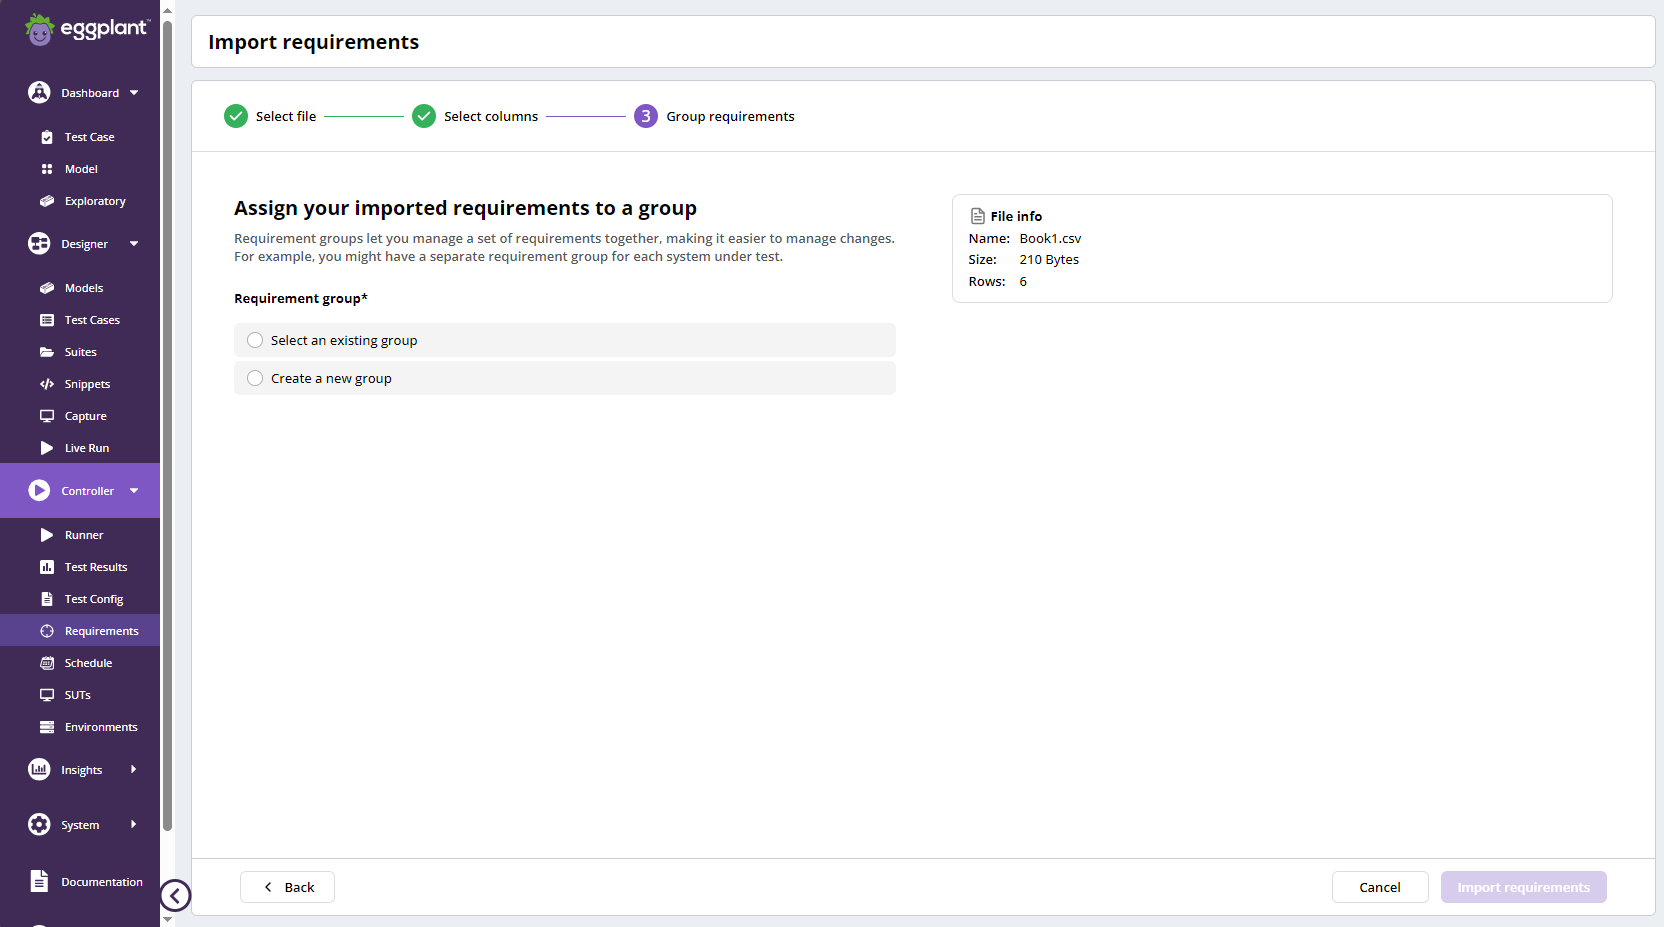
Task: Open the Capture monitor icon
Action: pyautogui.click(x=47, y=416)
